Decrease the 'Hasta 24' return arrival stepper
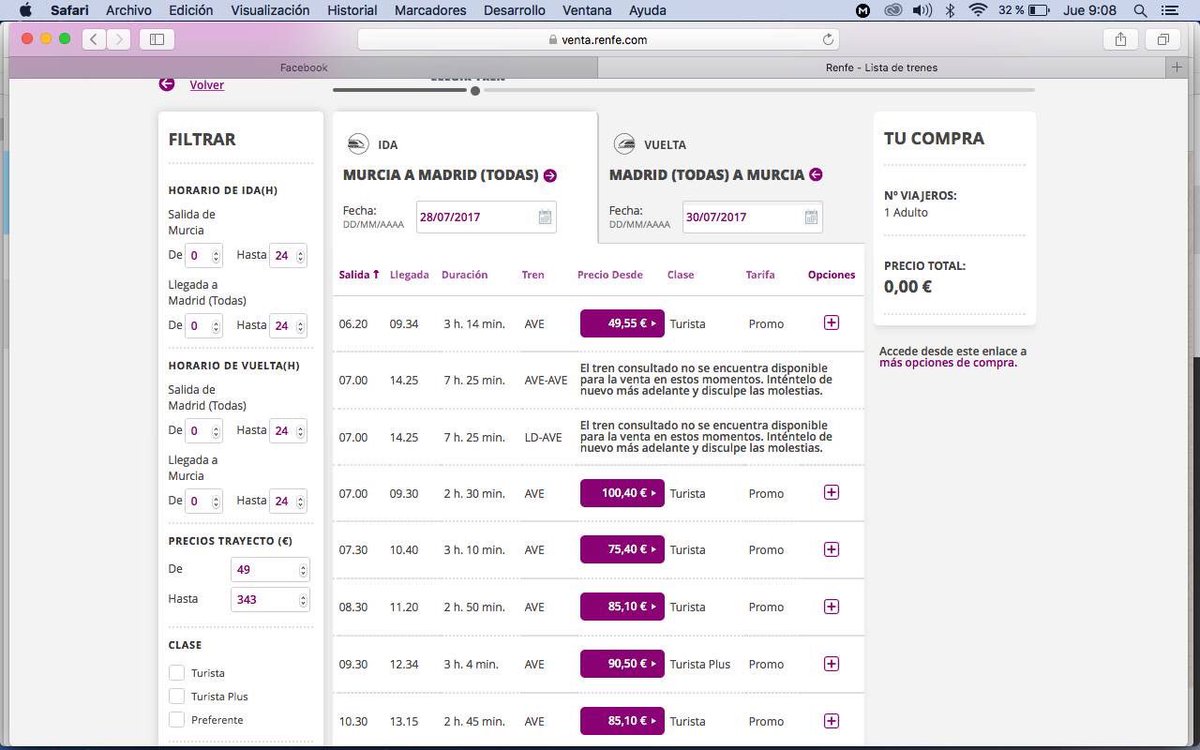 pyautogui.click(x=300, y=505)
